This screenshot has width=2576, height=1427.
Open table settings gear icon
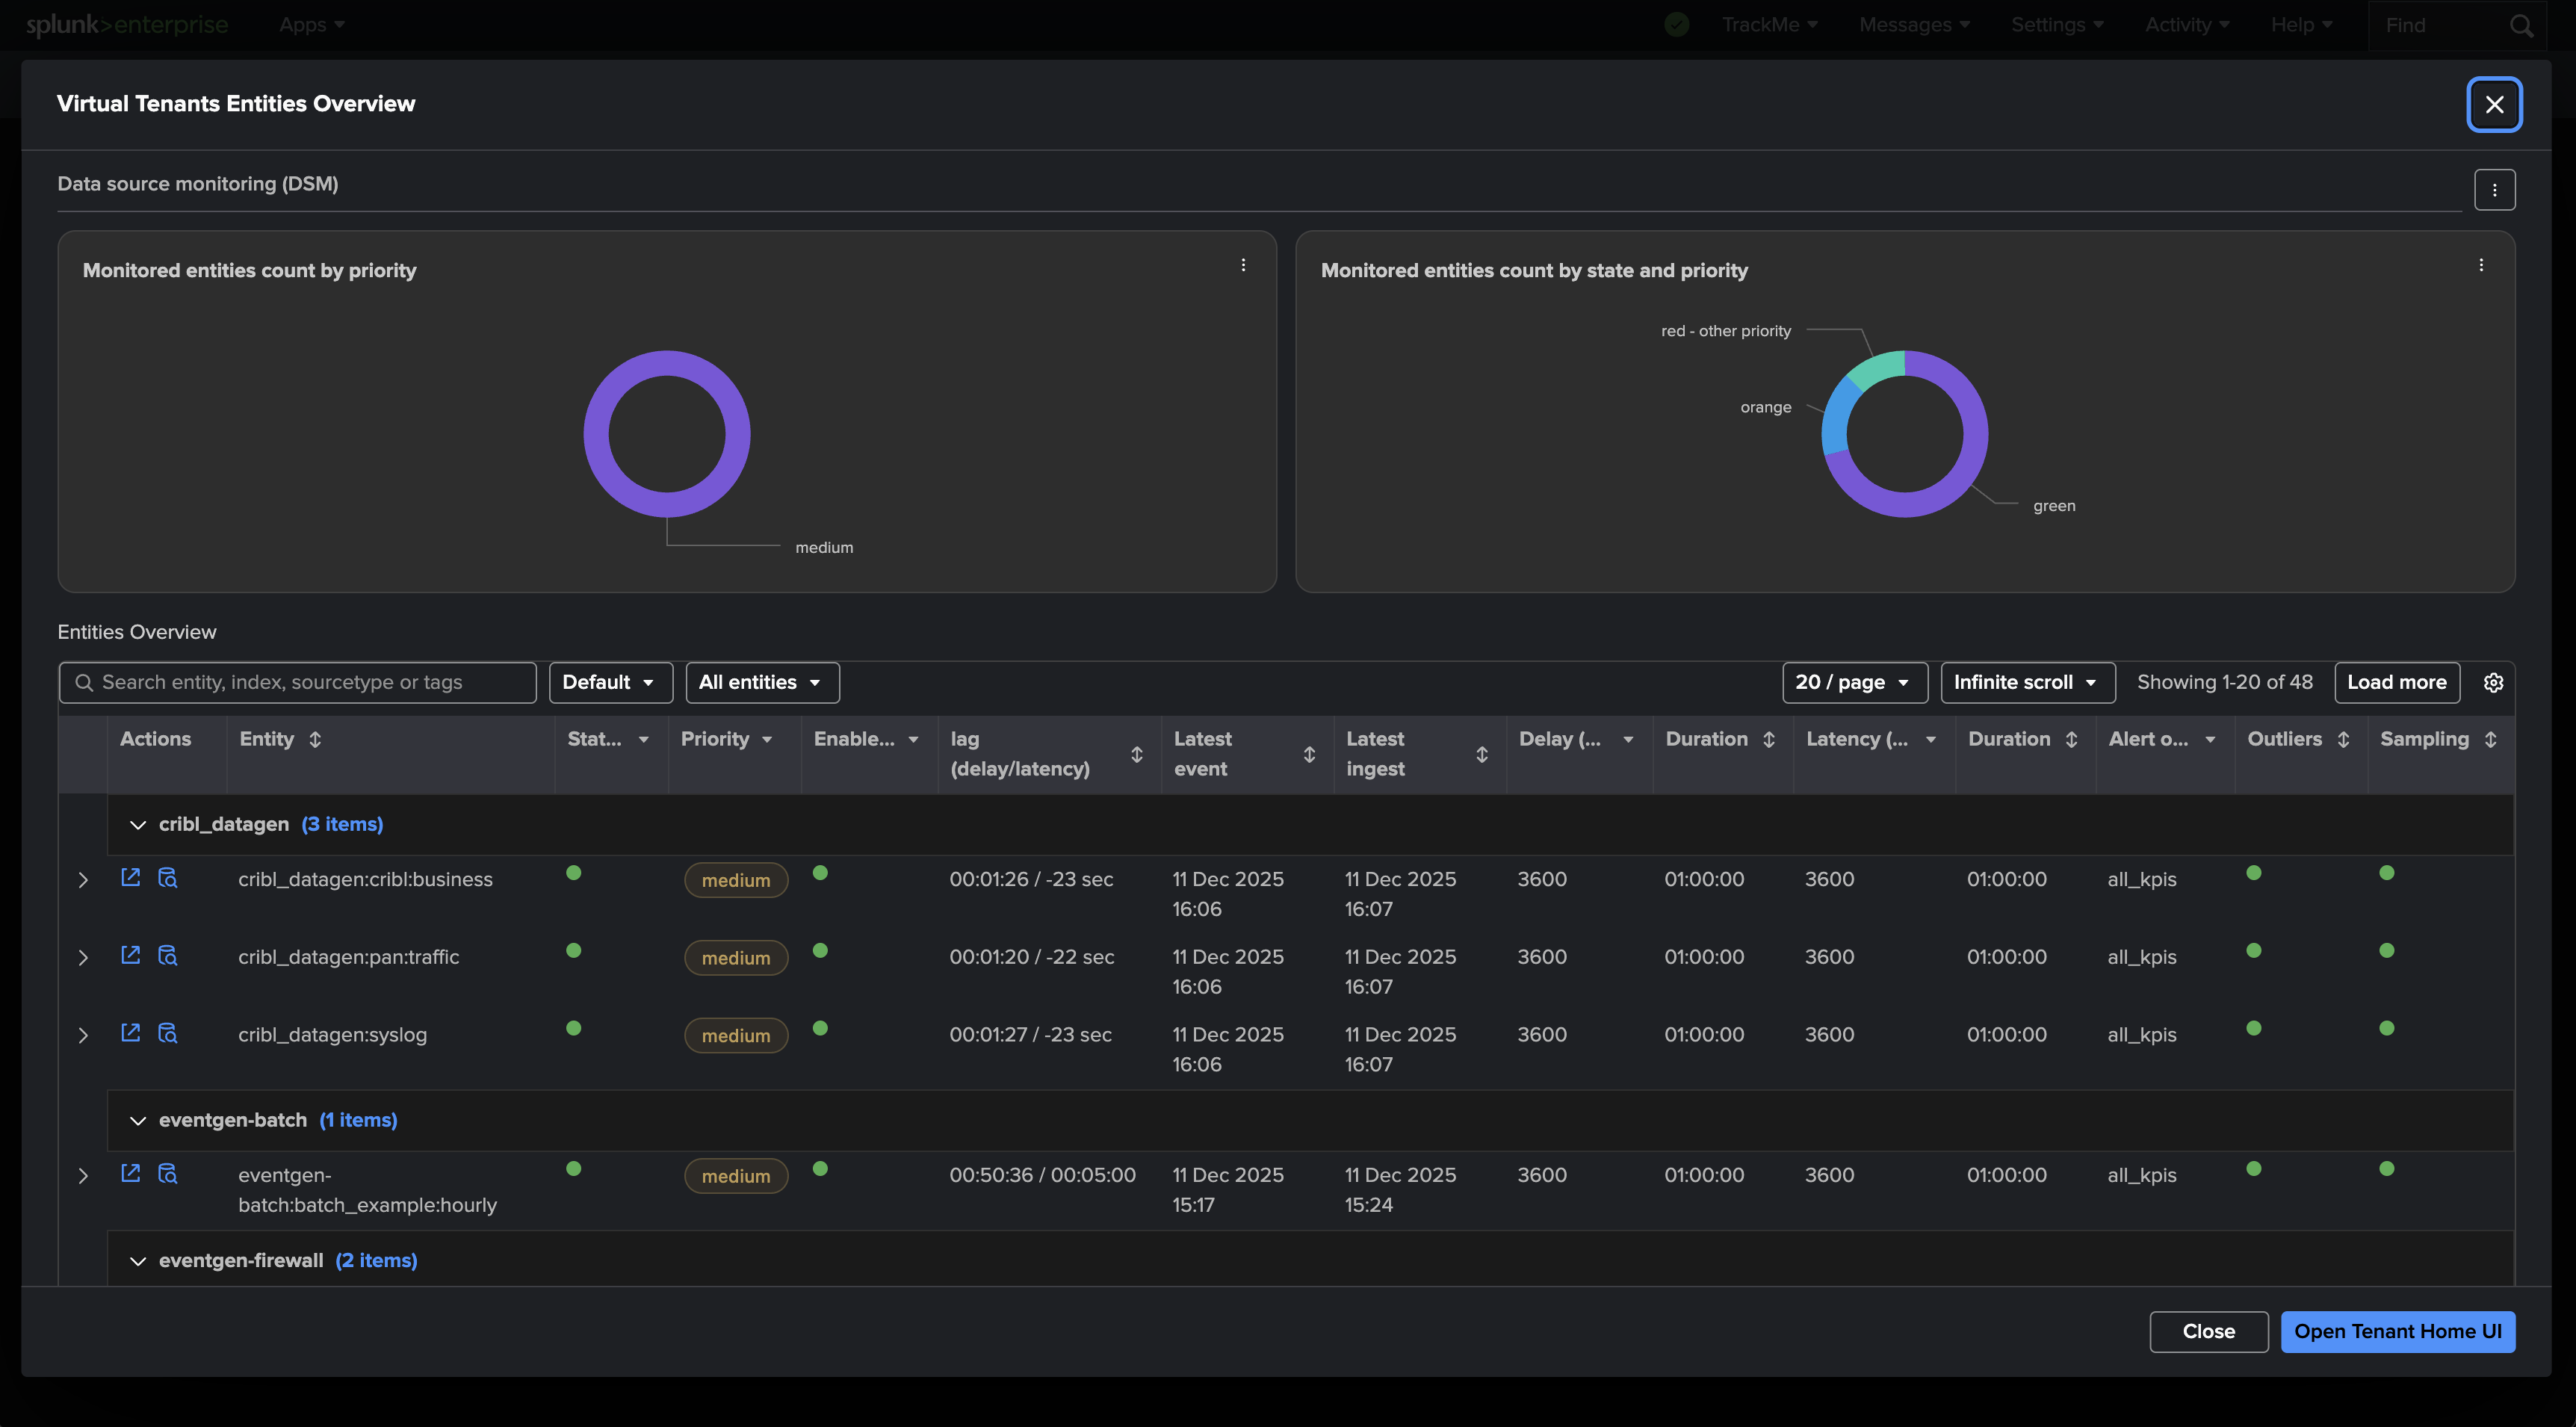tap(2493, 682)
